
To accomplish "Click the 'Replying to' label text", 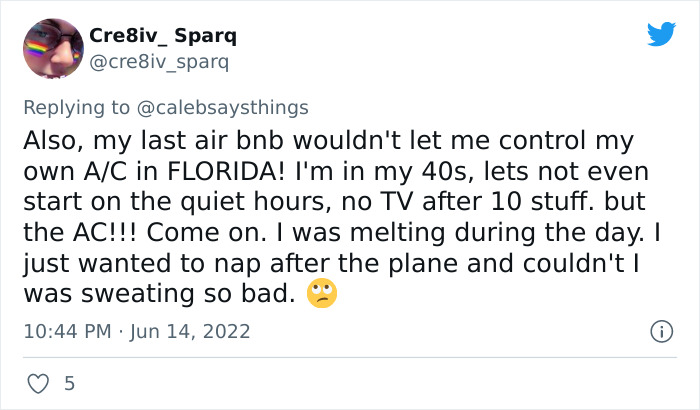I will point(94,106).
